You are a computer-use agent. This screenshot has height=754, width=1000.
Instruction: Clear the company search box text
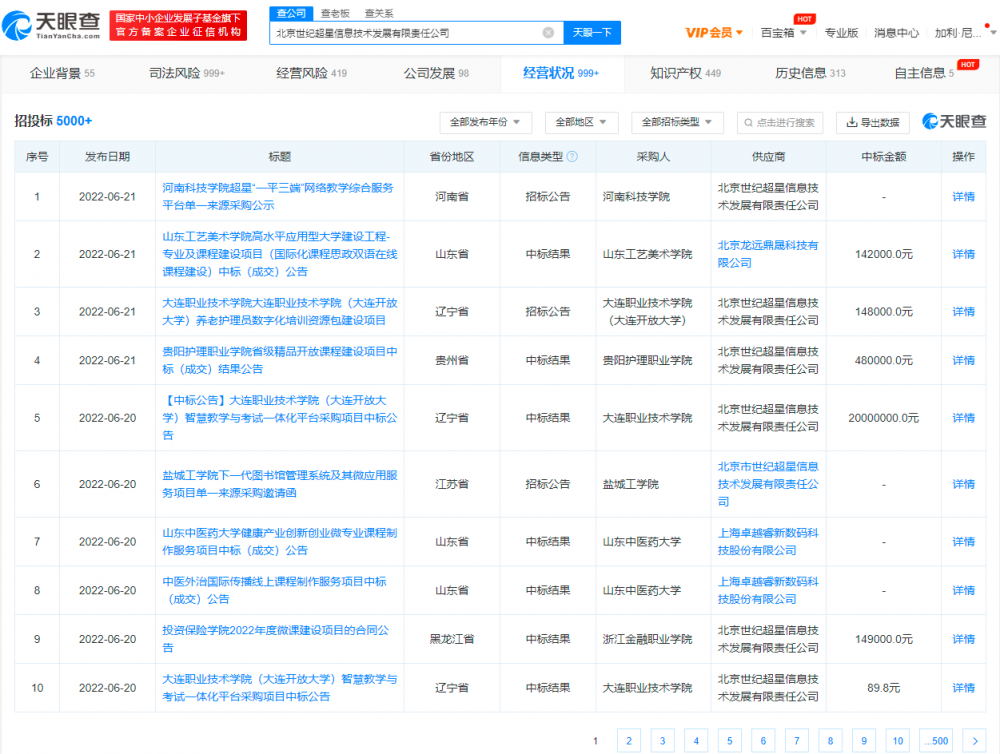point(548,33)
